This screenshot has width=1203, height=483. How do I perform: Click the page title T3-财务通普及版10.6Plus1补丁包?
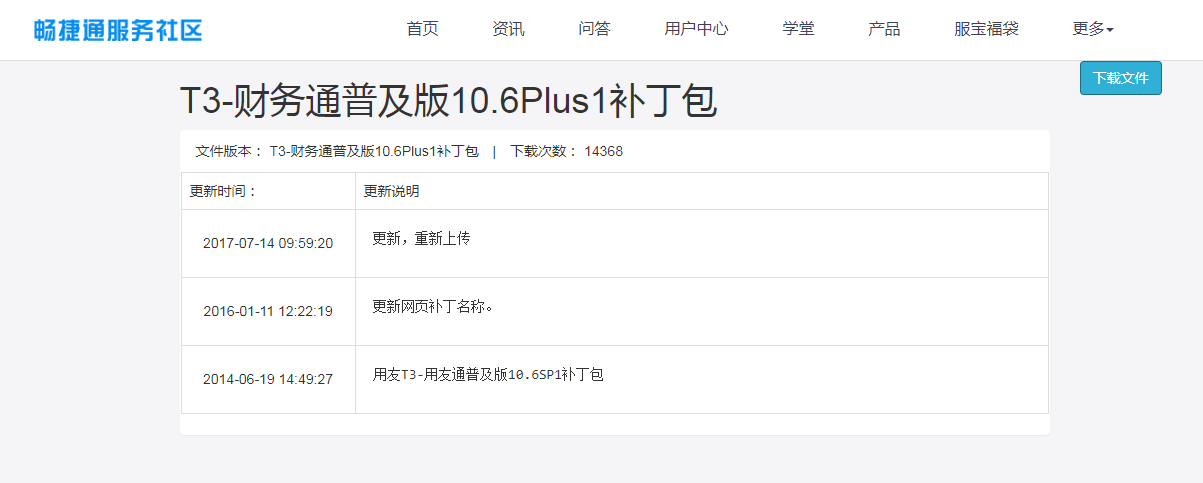pos(448,102)
